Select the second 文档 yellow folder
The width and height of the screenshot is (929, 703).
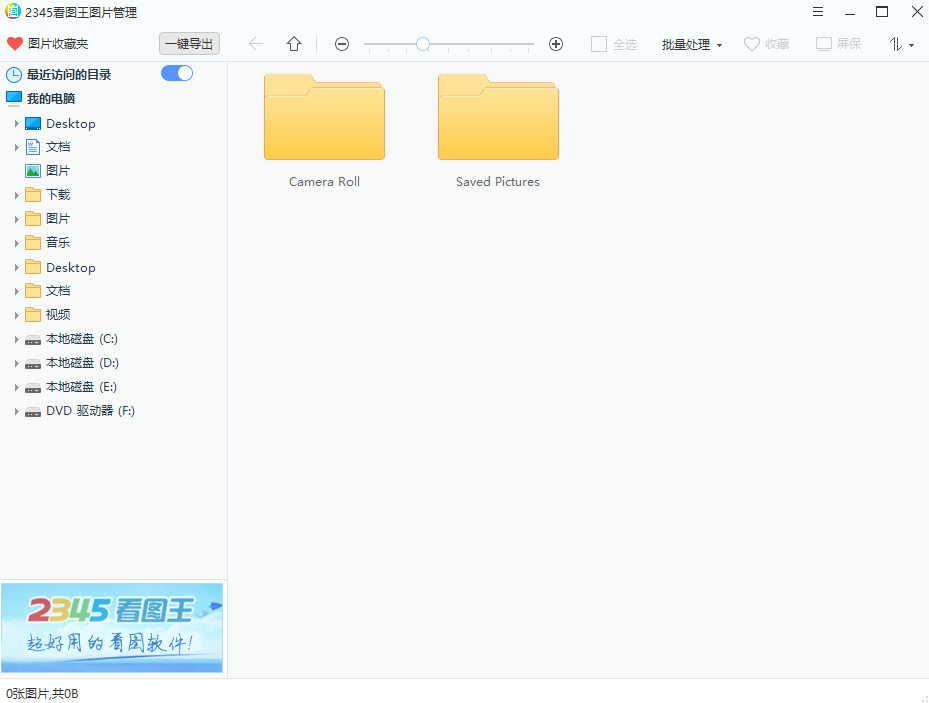pos(58,291)
